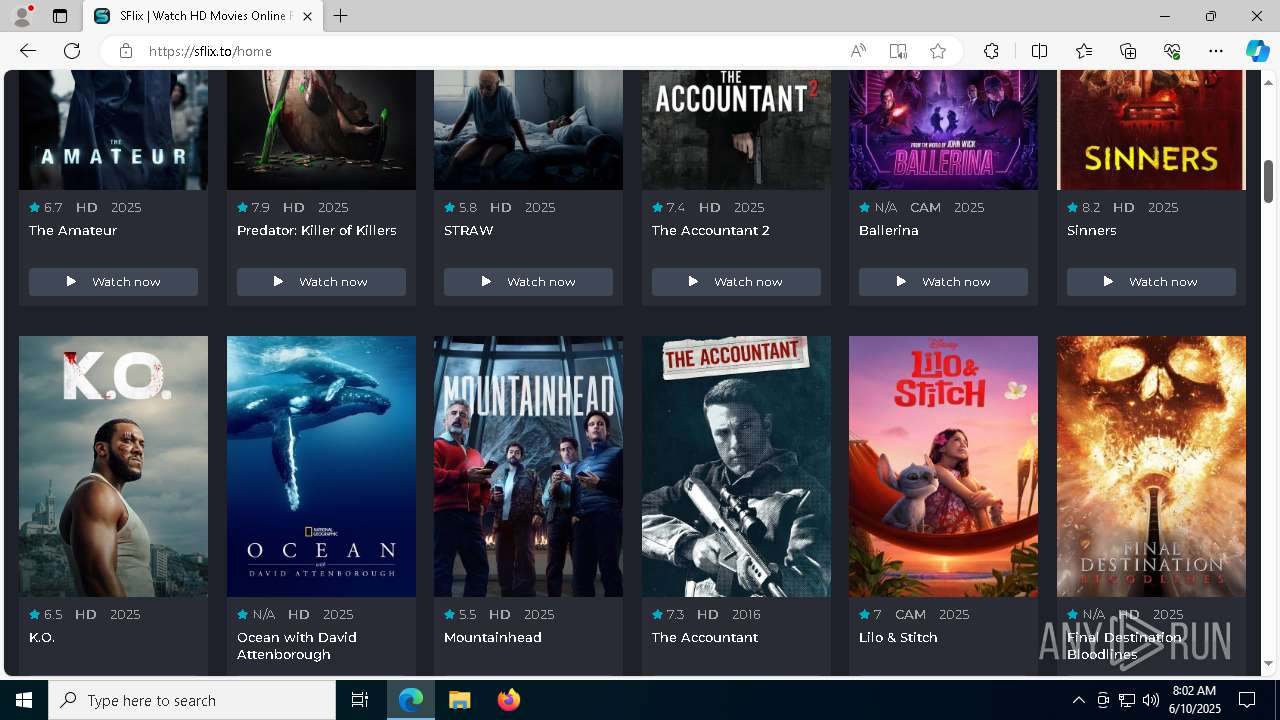Image resolution: width=1280 pixels, height=720 pixels.
Task: Click the browser Back arrow
Action: [x=28, y=51]
